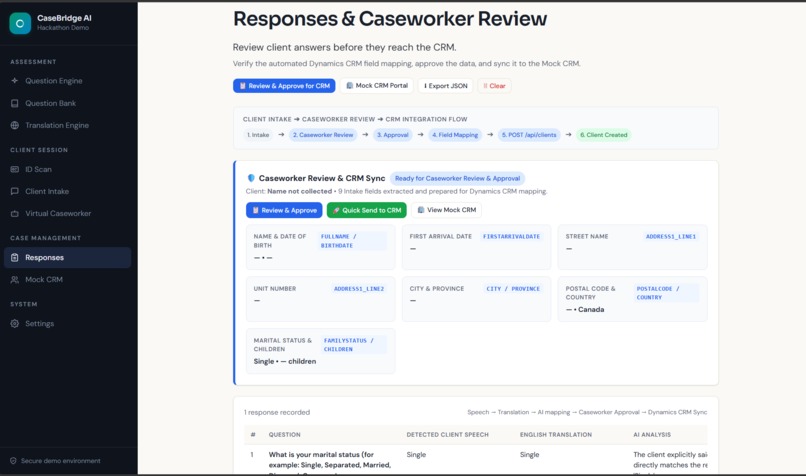
Task: Click the First Arrival Date card label
Action: coord(441,236)
